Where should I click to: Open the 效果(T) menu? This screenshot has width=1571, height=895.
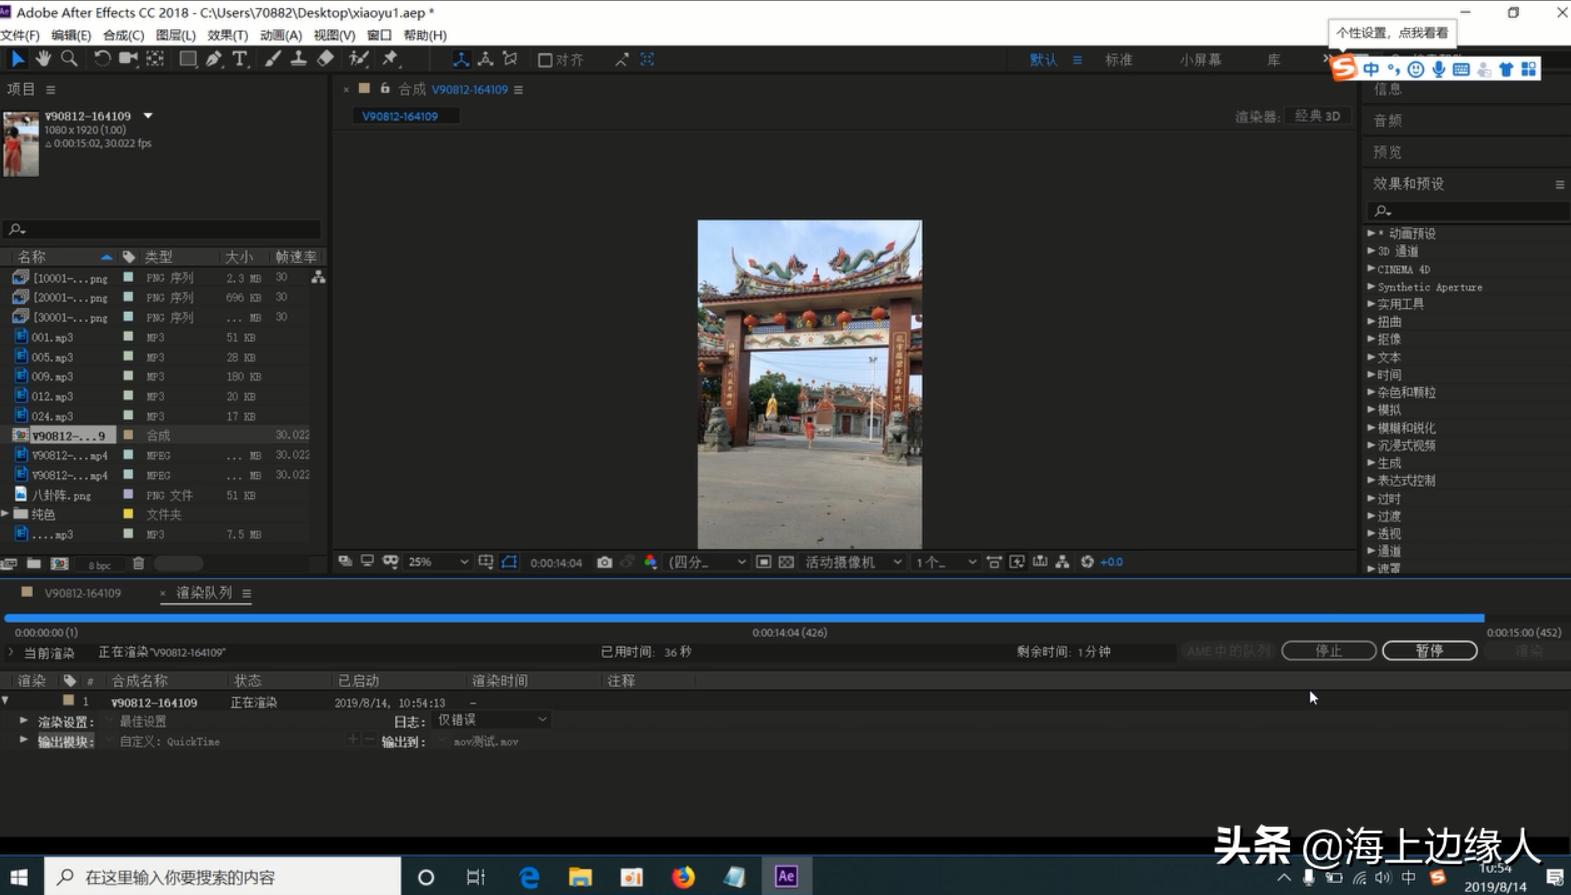pyautogui.click(x=227, y=35)
